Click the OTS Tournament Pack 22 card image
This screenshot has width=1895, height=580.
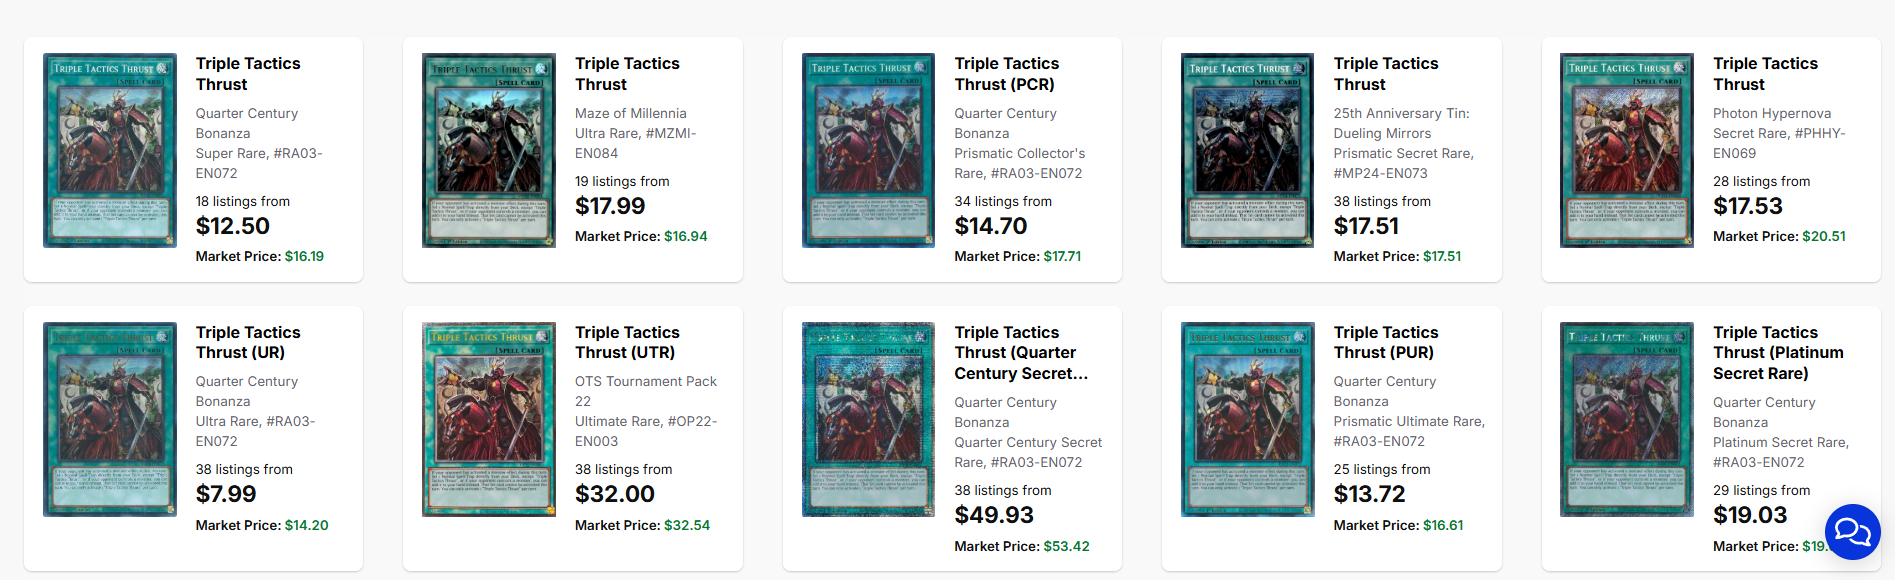[489, 419]
